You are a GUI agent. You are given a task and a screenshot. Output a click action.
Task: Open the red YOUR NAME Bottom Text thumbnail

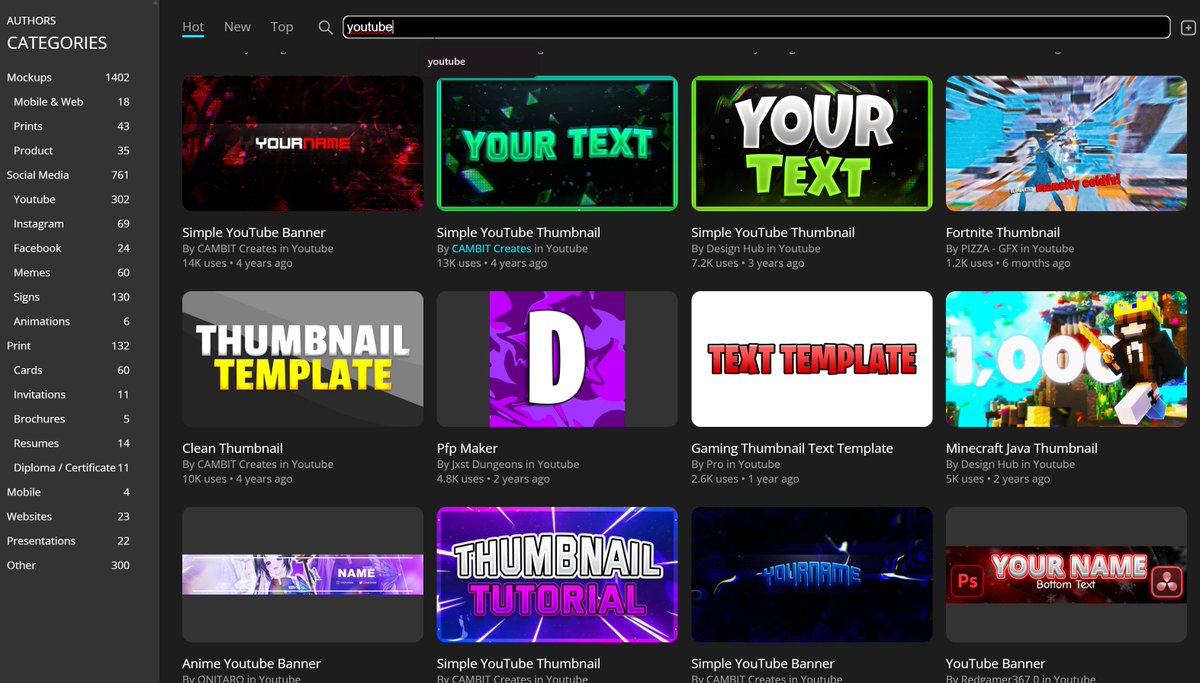tap(1067, 575)
